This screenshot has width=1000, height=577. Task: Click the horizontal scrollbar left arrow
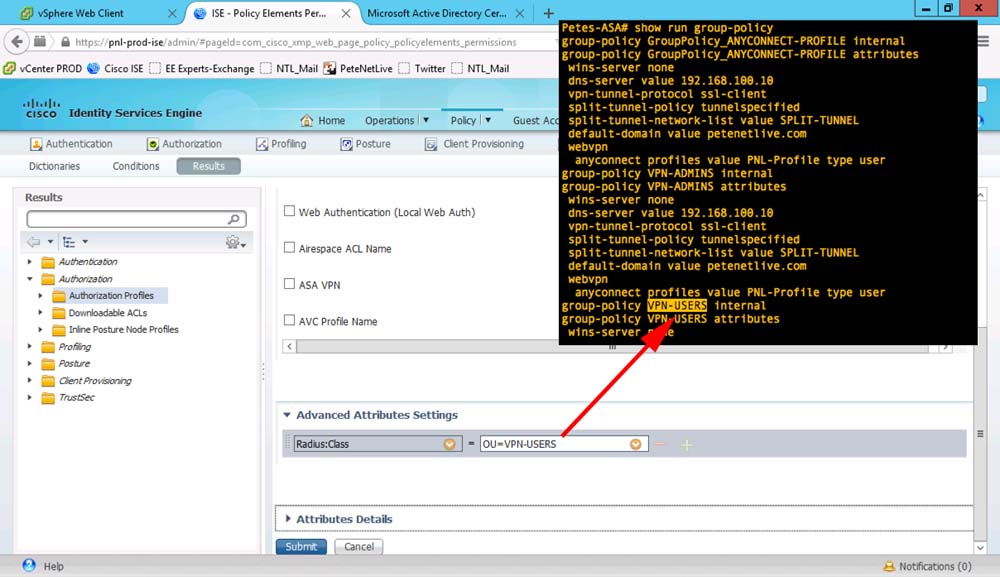pos(290,346)
